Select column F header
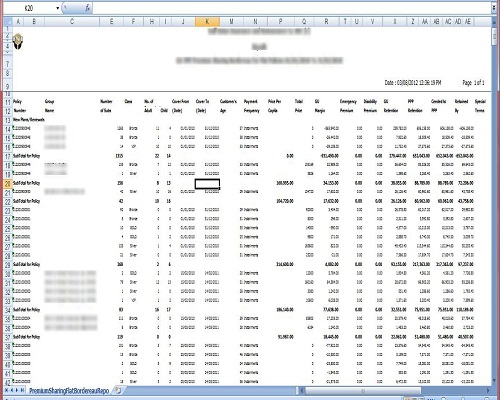 coord(133,22)
